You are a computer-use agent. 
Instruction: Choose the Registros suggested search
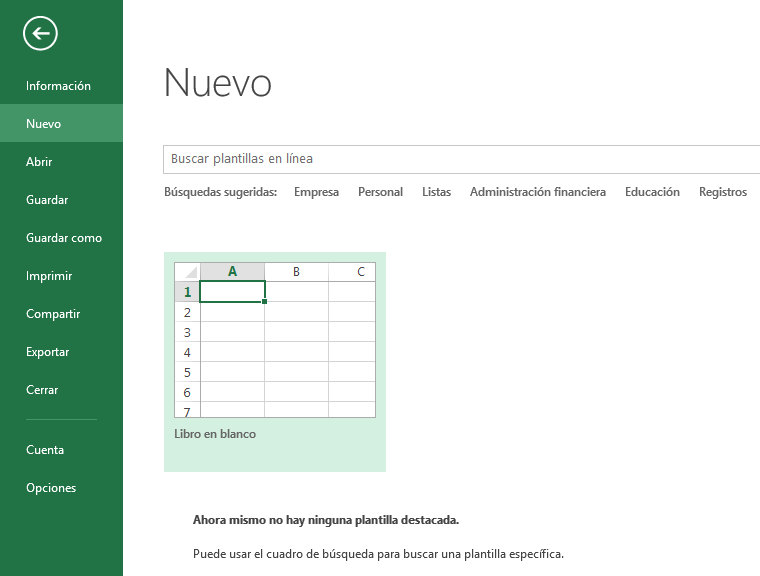(722, 192)
